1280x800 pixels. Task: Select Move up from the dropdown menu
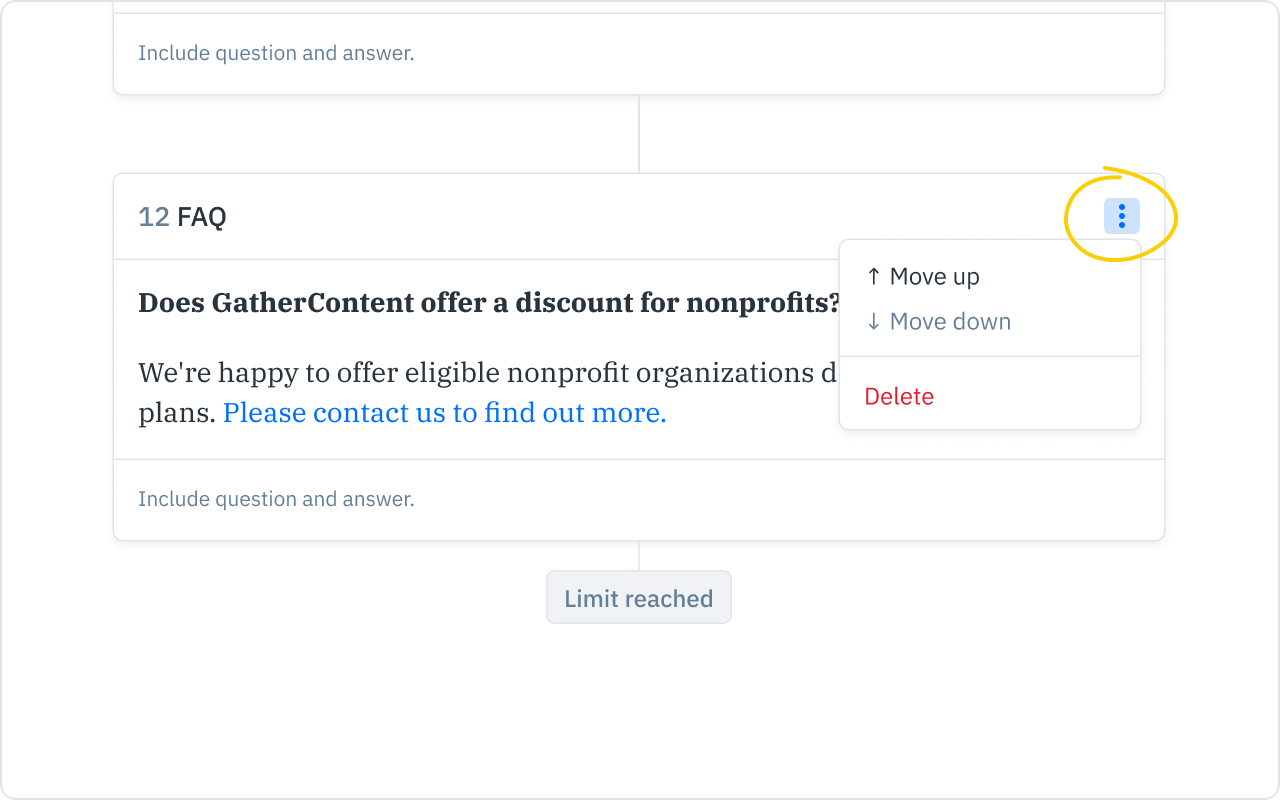point(934,277)
